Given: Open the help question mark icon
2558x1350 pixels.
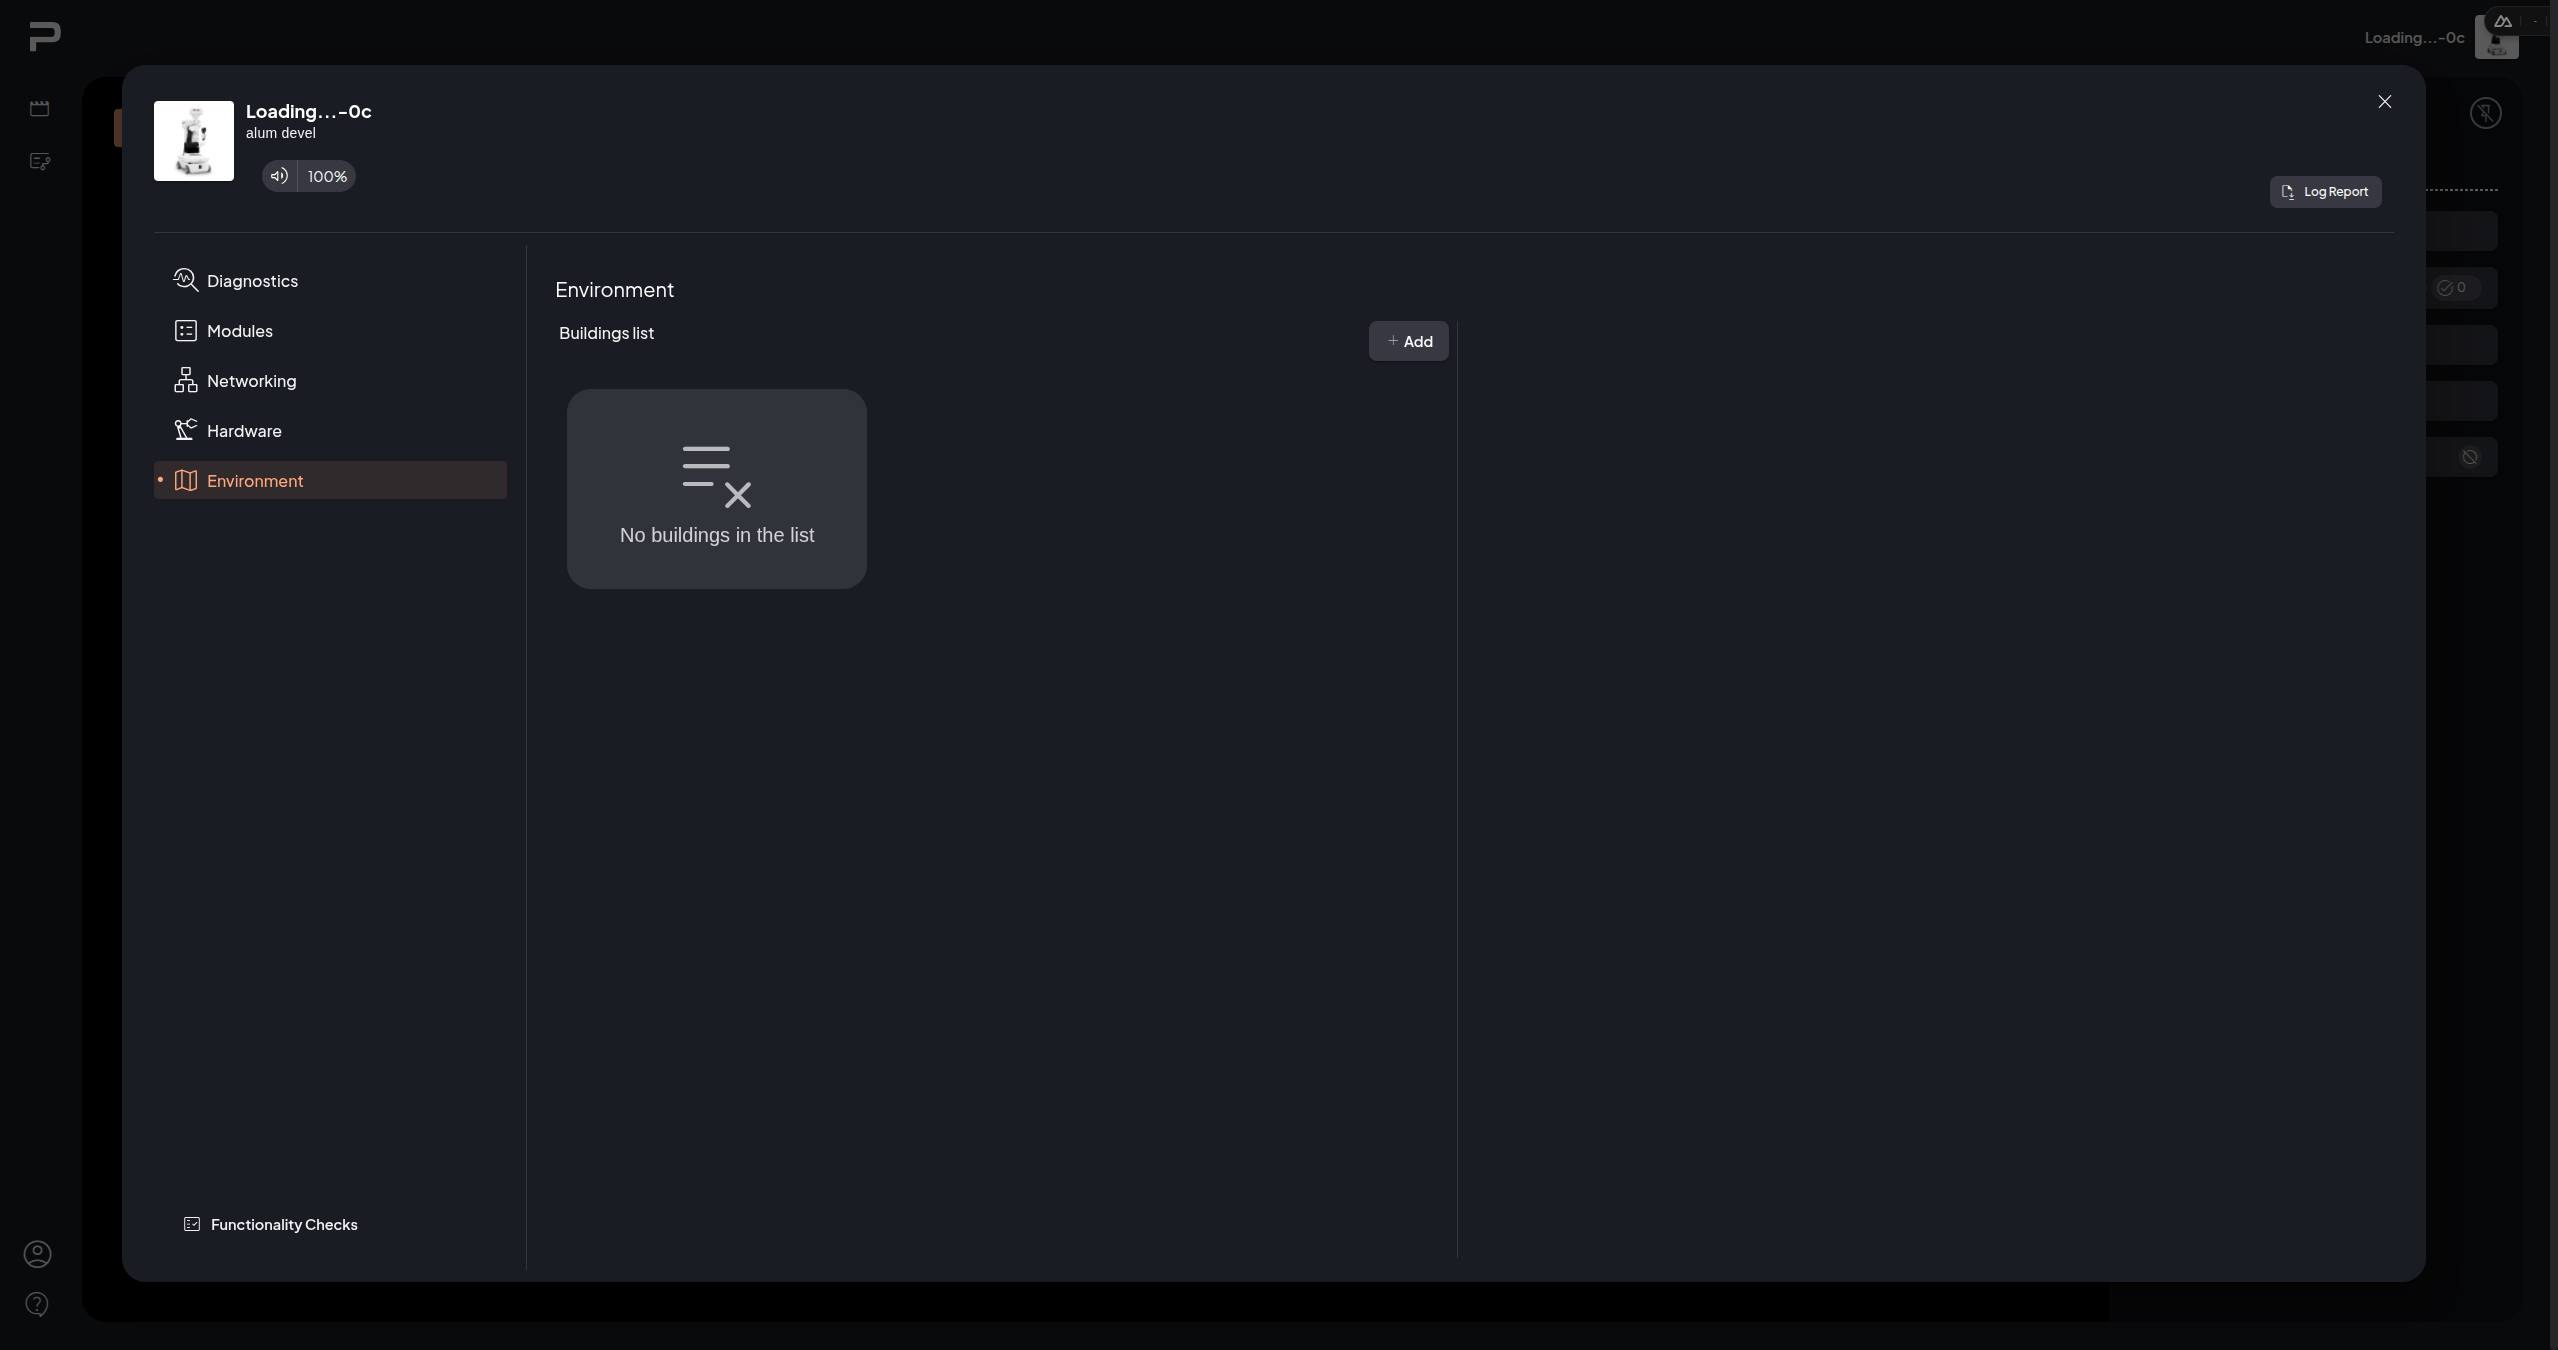Looking at the screenshot, I should coord(37,1304).
